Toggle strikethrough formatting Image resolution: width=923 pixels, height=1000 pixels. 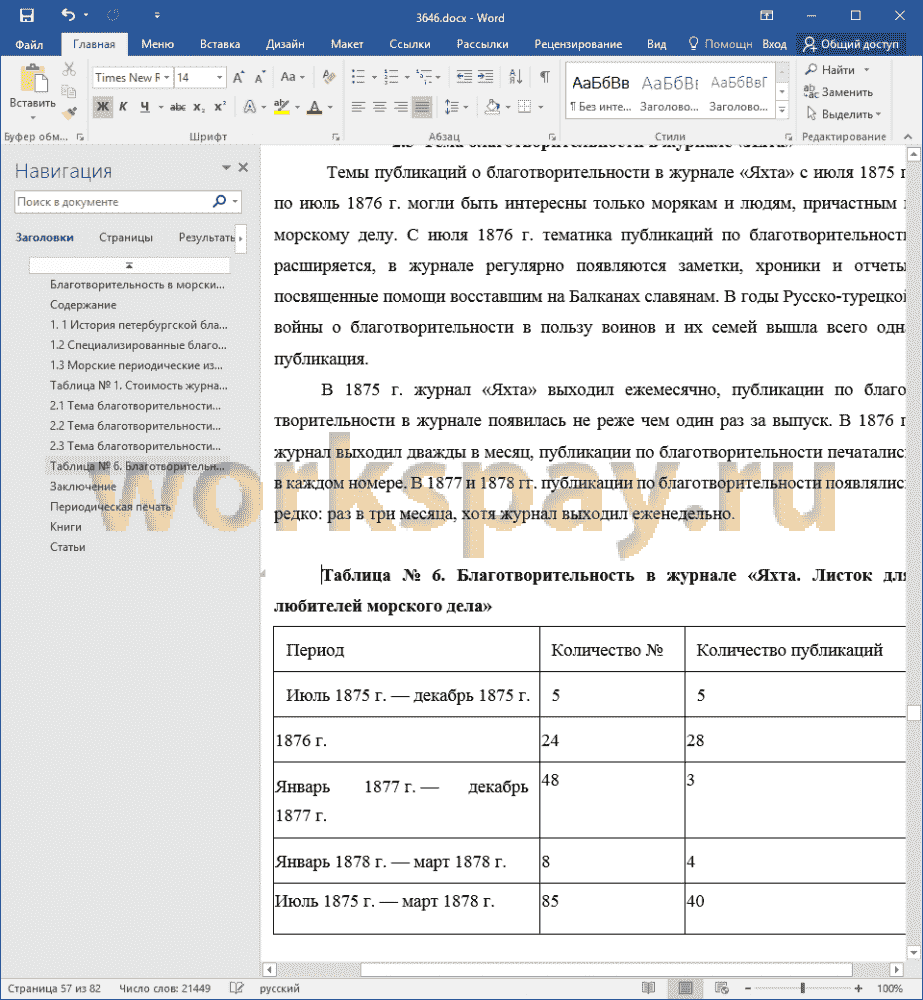(x=177, y=107)
